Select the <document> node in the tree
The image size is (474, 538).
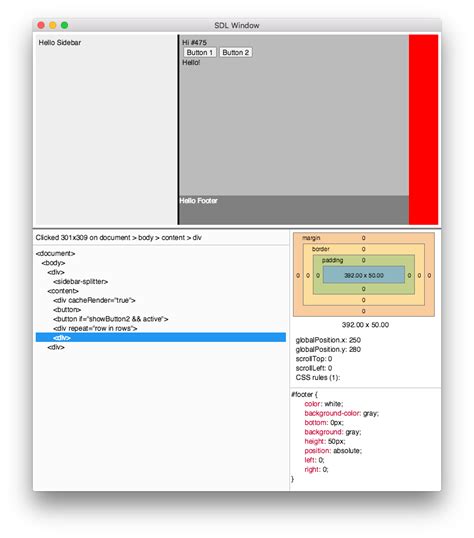[x=55, y=254]
